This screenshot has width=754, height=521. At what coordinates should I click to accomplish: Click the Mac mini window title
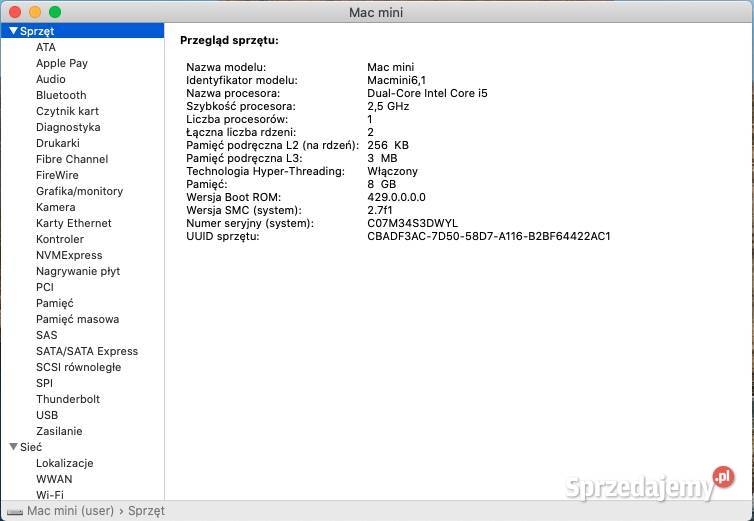pyautogui.click(x=376, y=13)
